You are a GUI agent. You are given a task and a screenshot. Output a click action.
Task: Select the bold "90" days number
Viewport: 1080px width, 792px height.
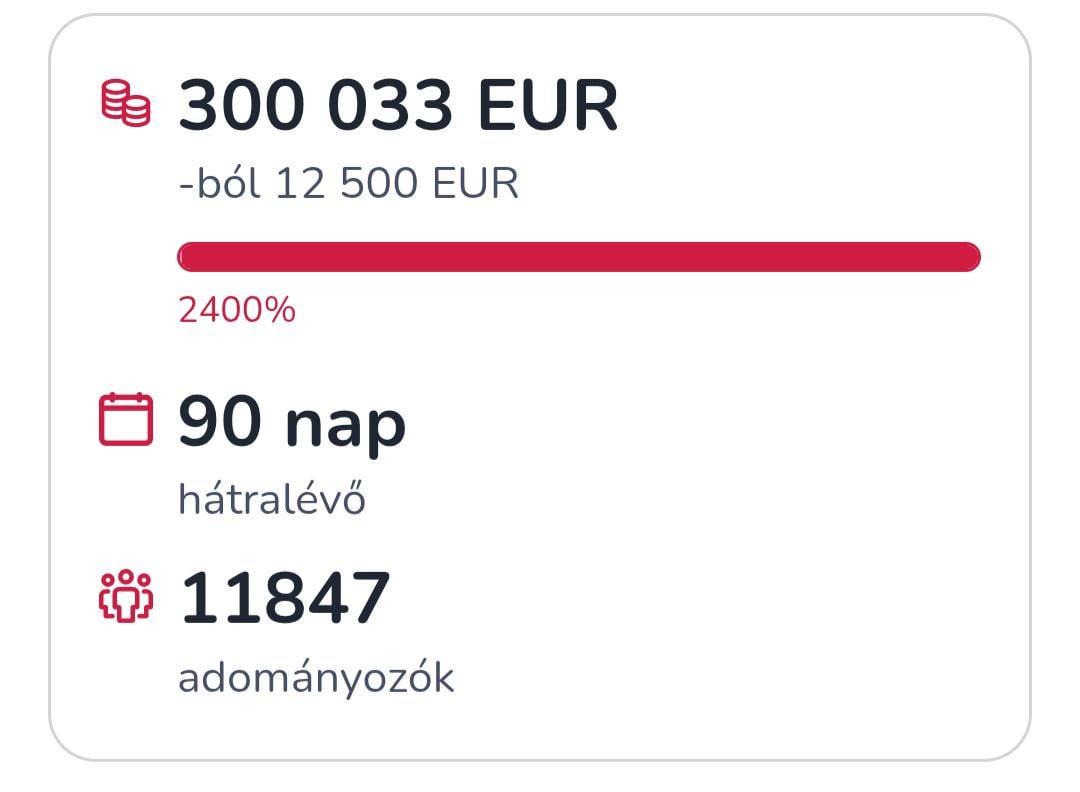pyautogui.click(x=223, y=422)
